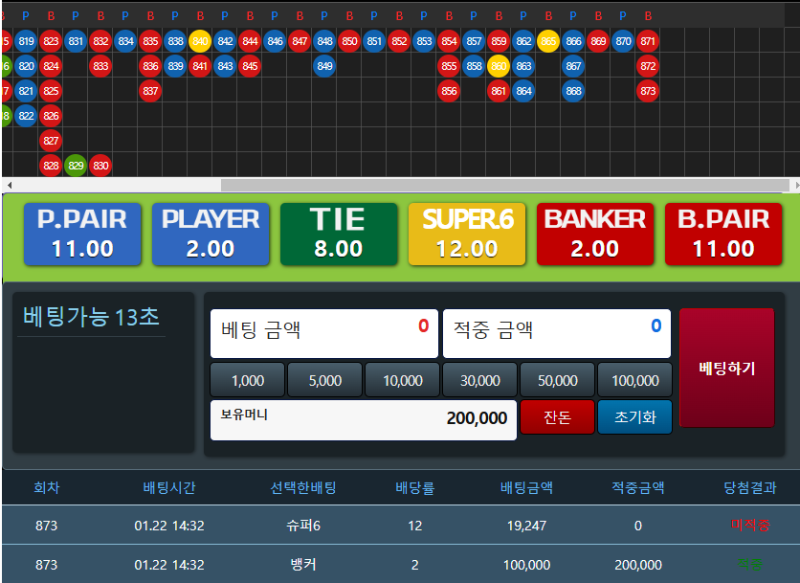Click the blue round 853 marker
Image resolution: width=800 pixels, height=583 pixels.
[424, 41]
